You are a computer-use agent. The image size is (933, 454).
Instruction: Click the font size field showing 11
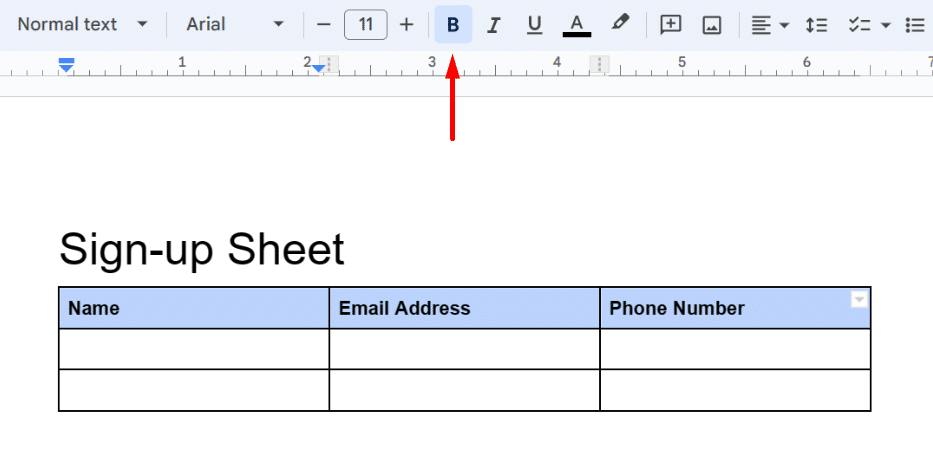click(x=365, y=25)
